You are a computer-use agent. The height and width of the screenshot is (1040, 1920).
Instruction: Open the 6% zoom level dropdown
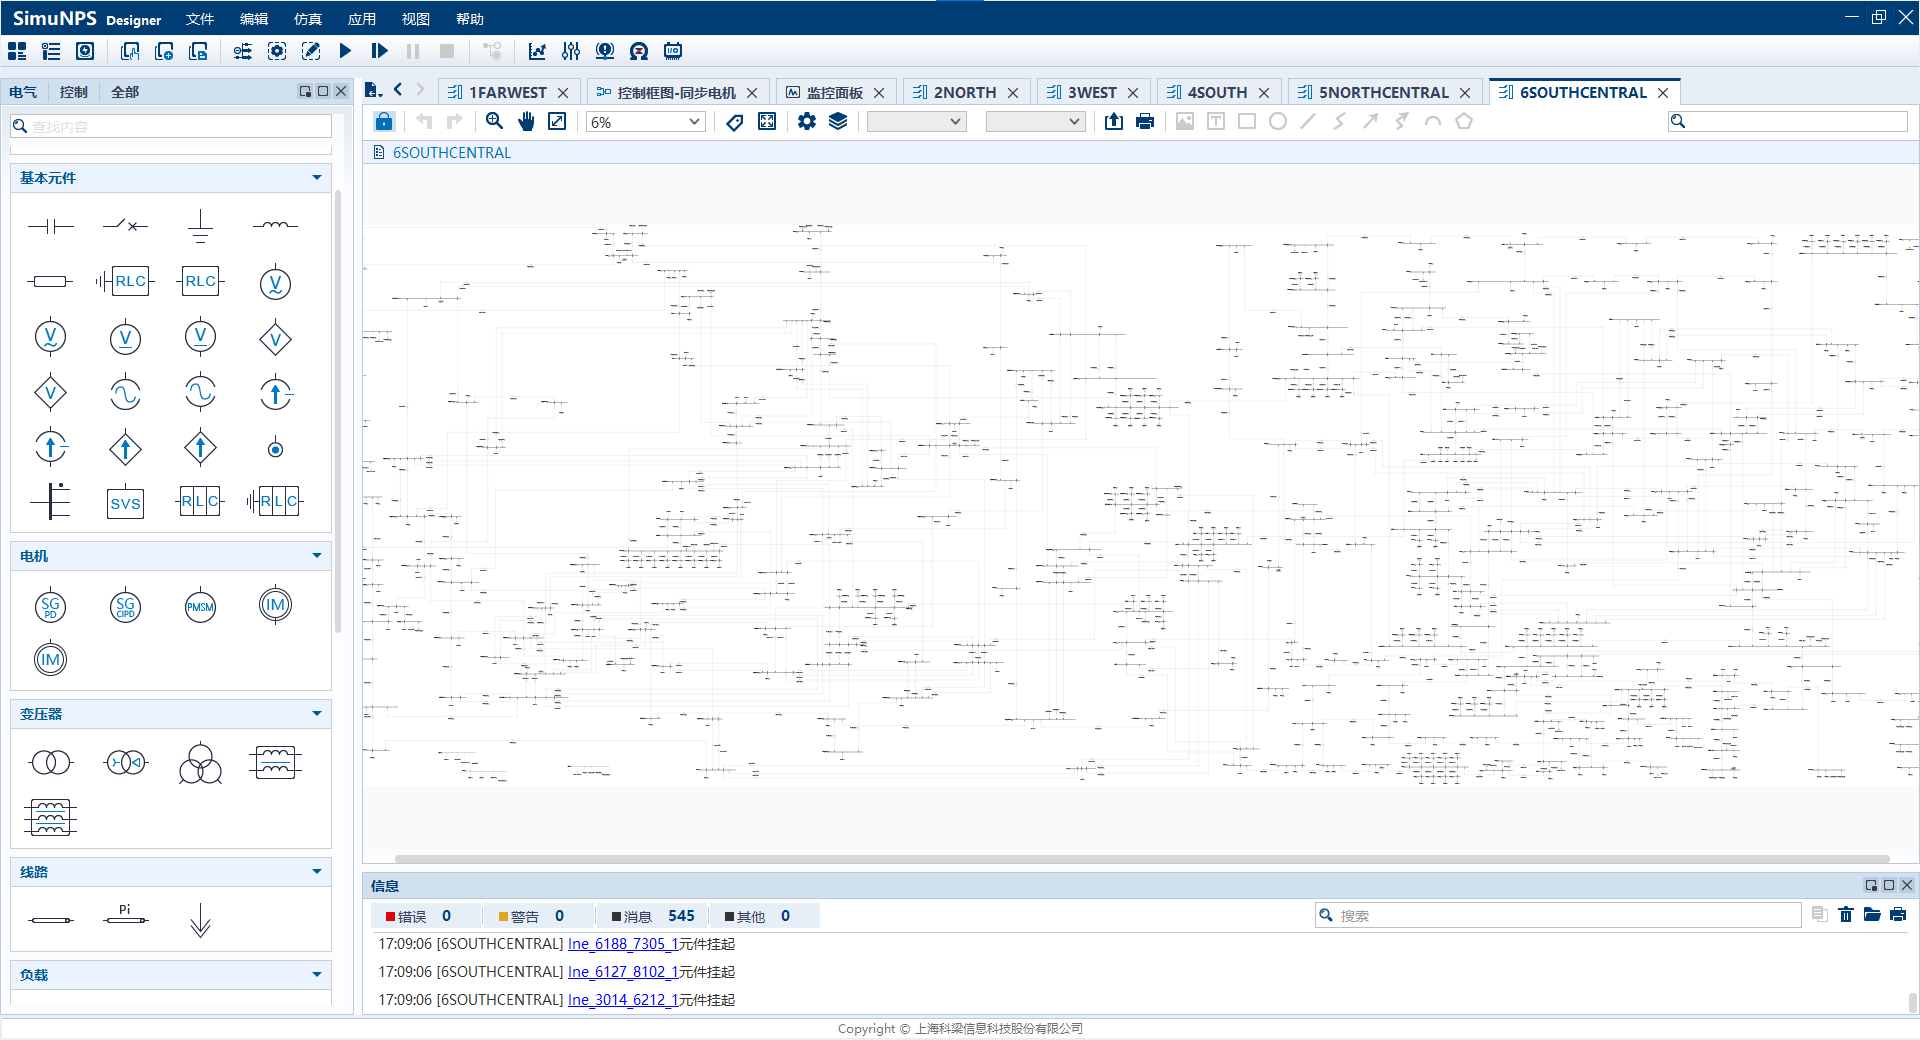[646, 122]
